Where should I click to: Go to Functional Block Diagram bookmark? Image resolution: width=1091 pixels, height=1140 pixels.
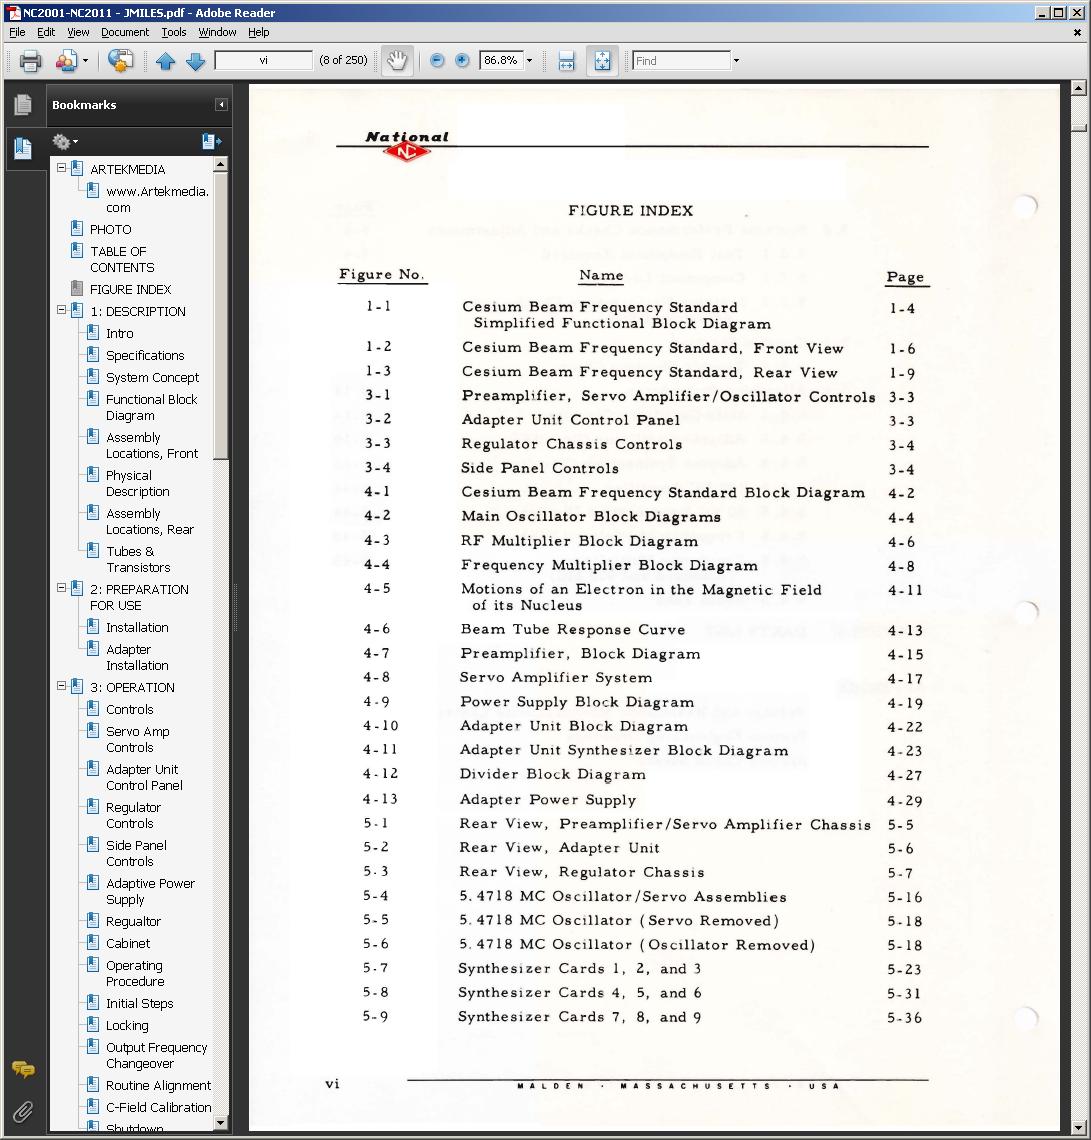pos(151,407)
